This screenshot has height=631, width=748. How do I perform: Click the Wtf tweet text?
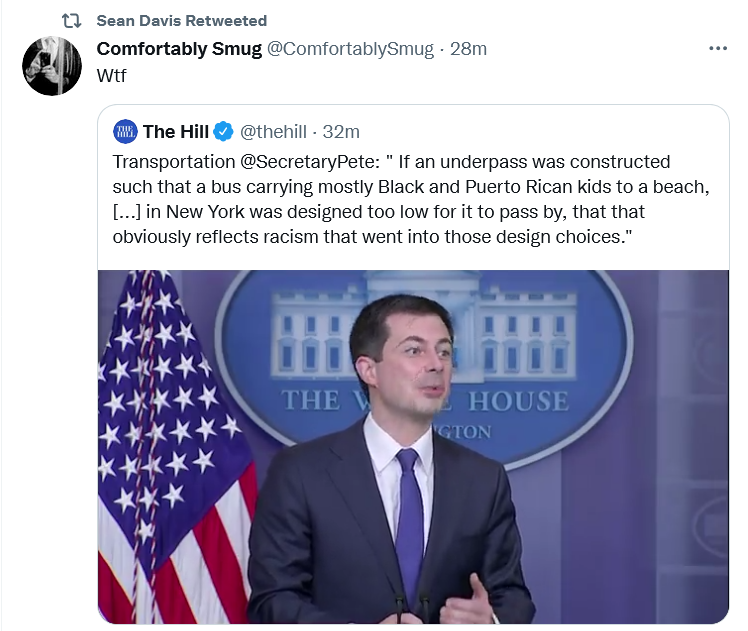tap(112, 75)
